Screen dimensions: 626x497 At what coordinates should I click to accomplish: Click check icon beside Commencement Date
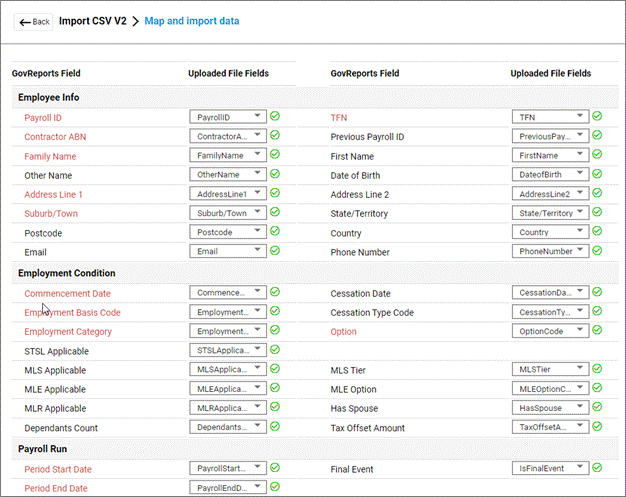coord(275,293)
